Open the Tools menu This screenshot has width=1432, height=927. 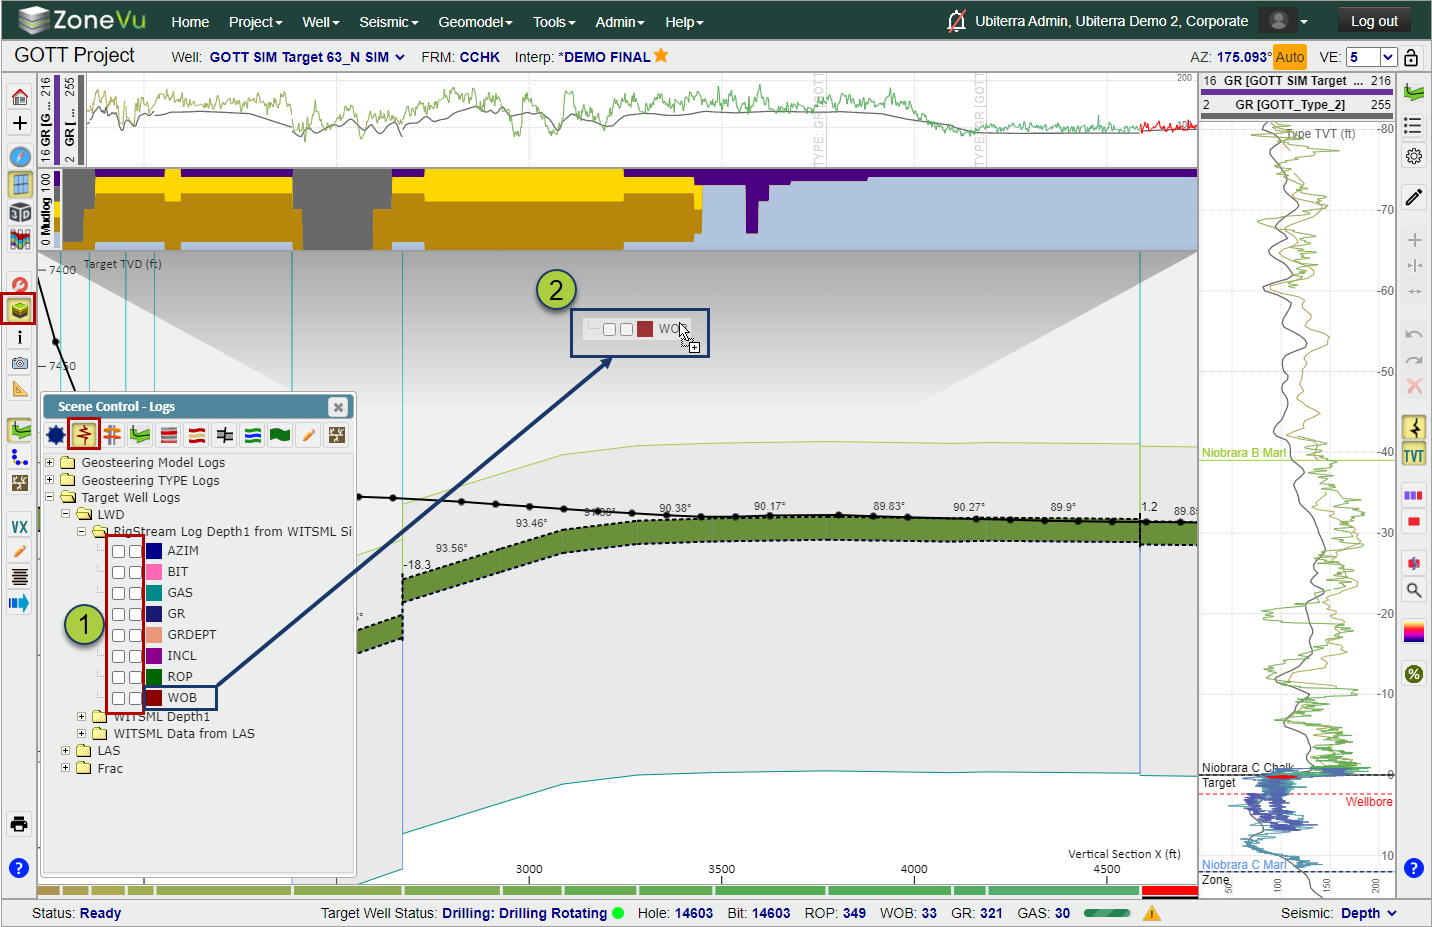tap(554, 22)
